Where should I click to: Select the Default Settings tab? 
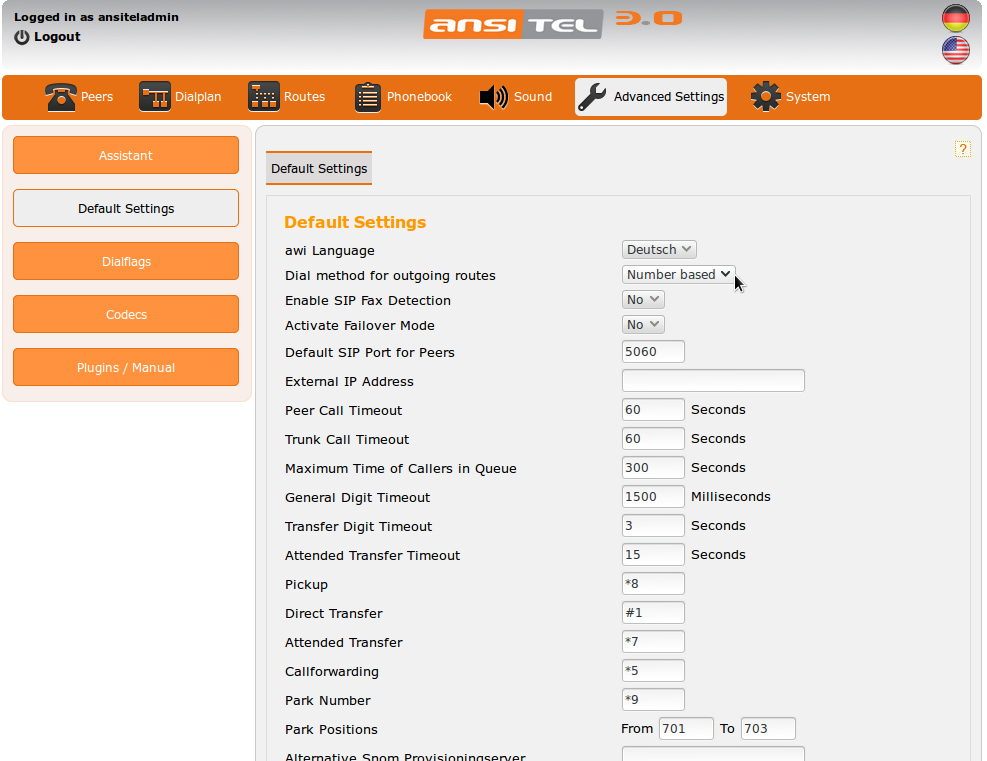(x=319, y=169)
